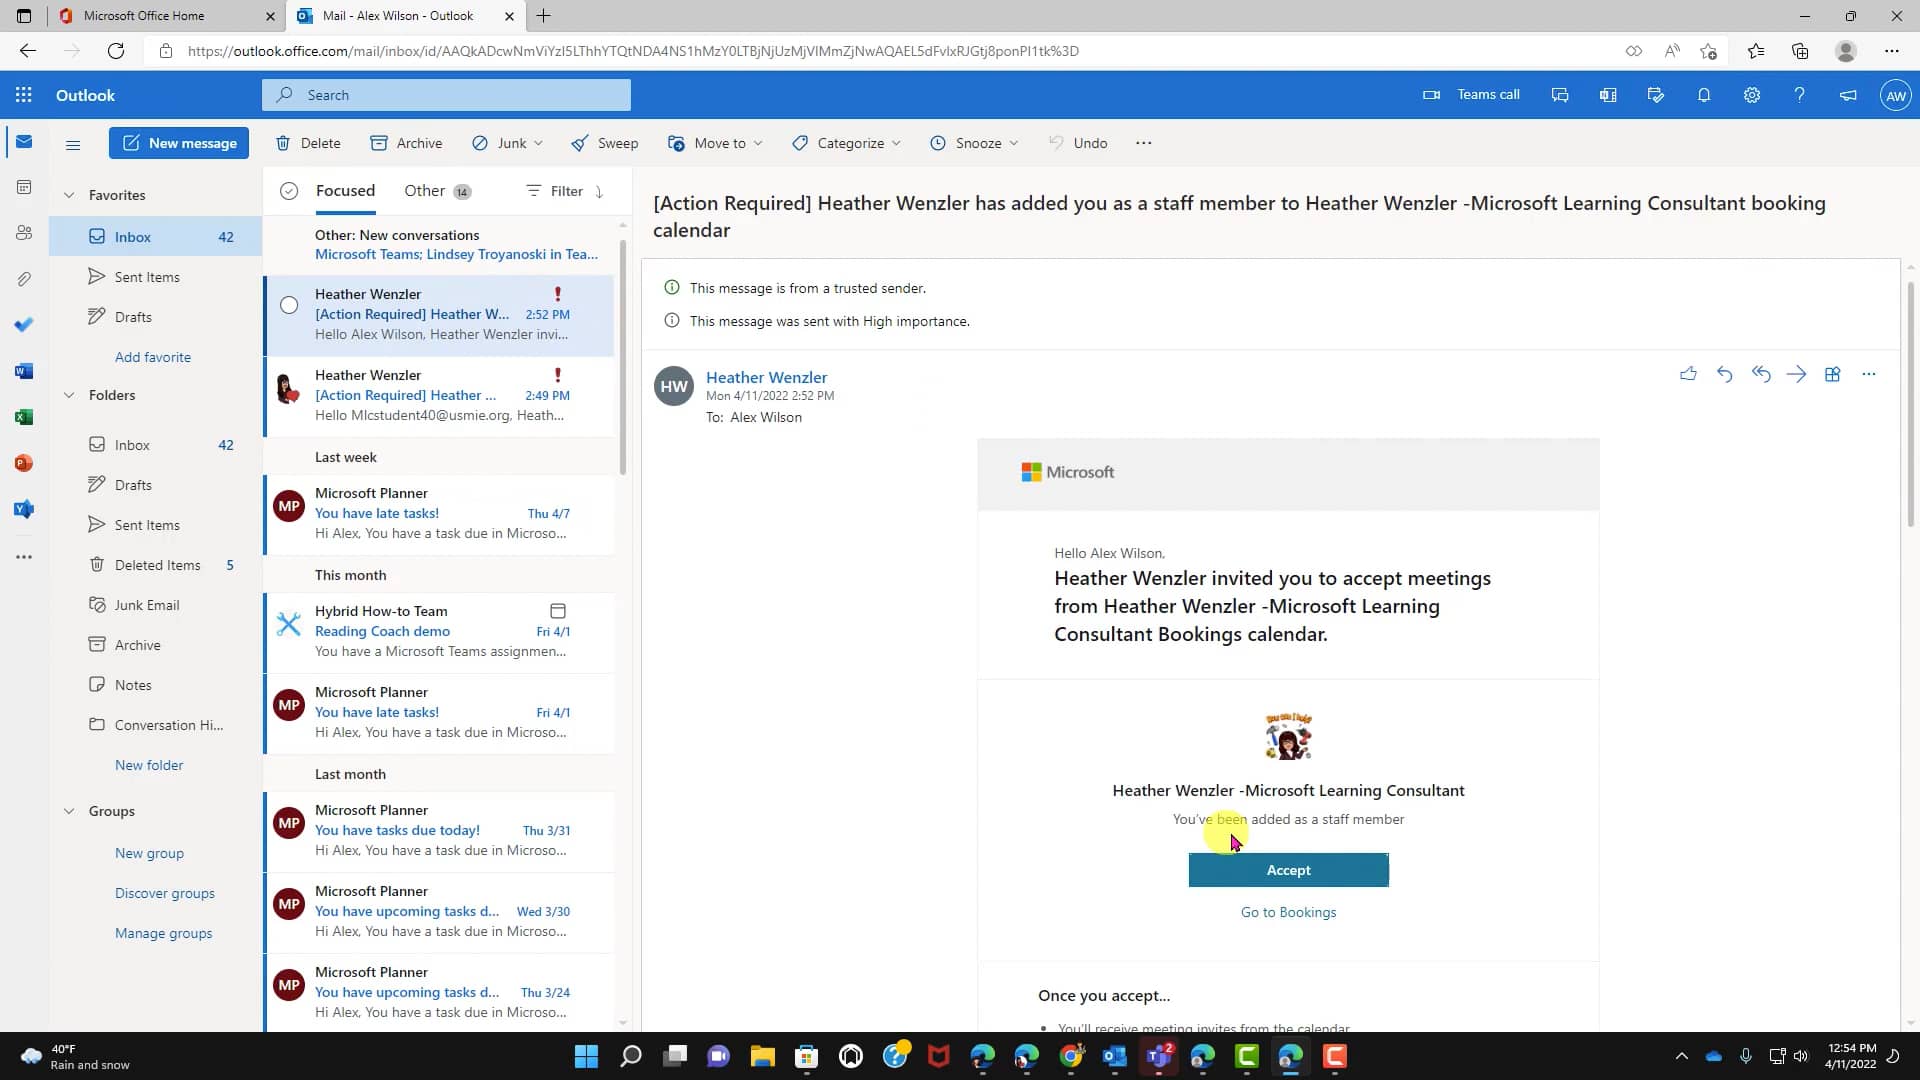The width and height of the screenshot is (1920, 1080).
Task: Open People module in left rail
Action: [24, 233]
